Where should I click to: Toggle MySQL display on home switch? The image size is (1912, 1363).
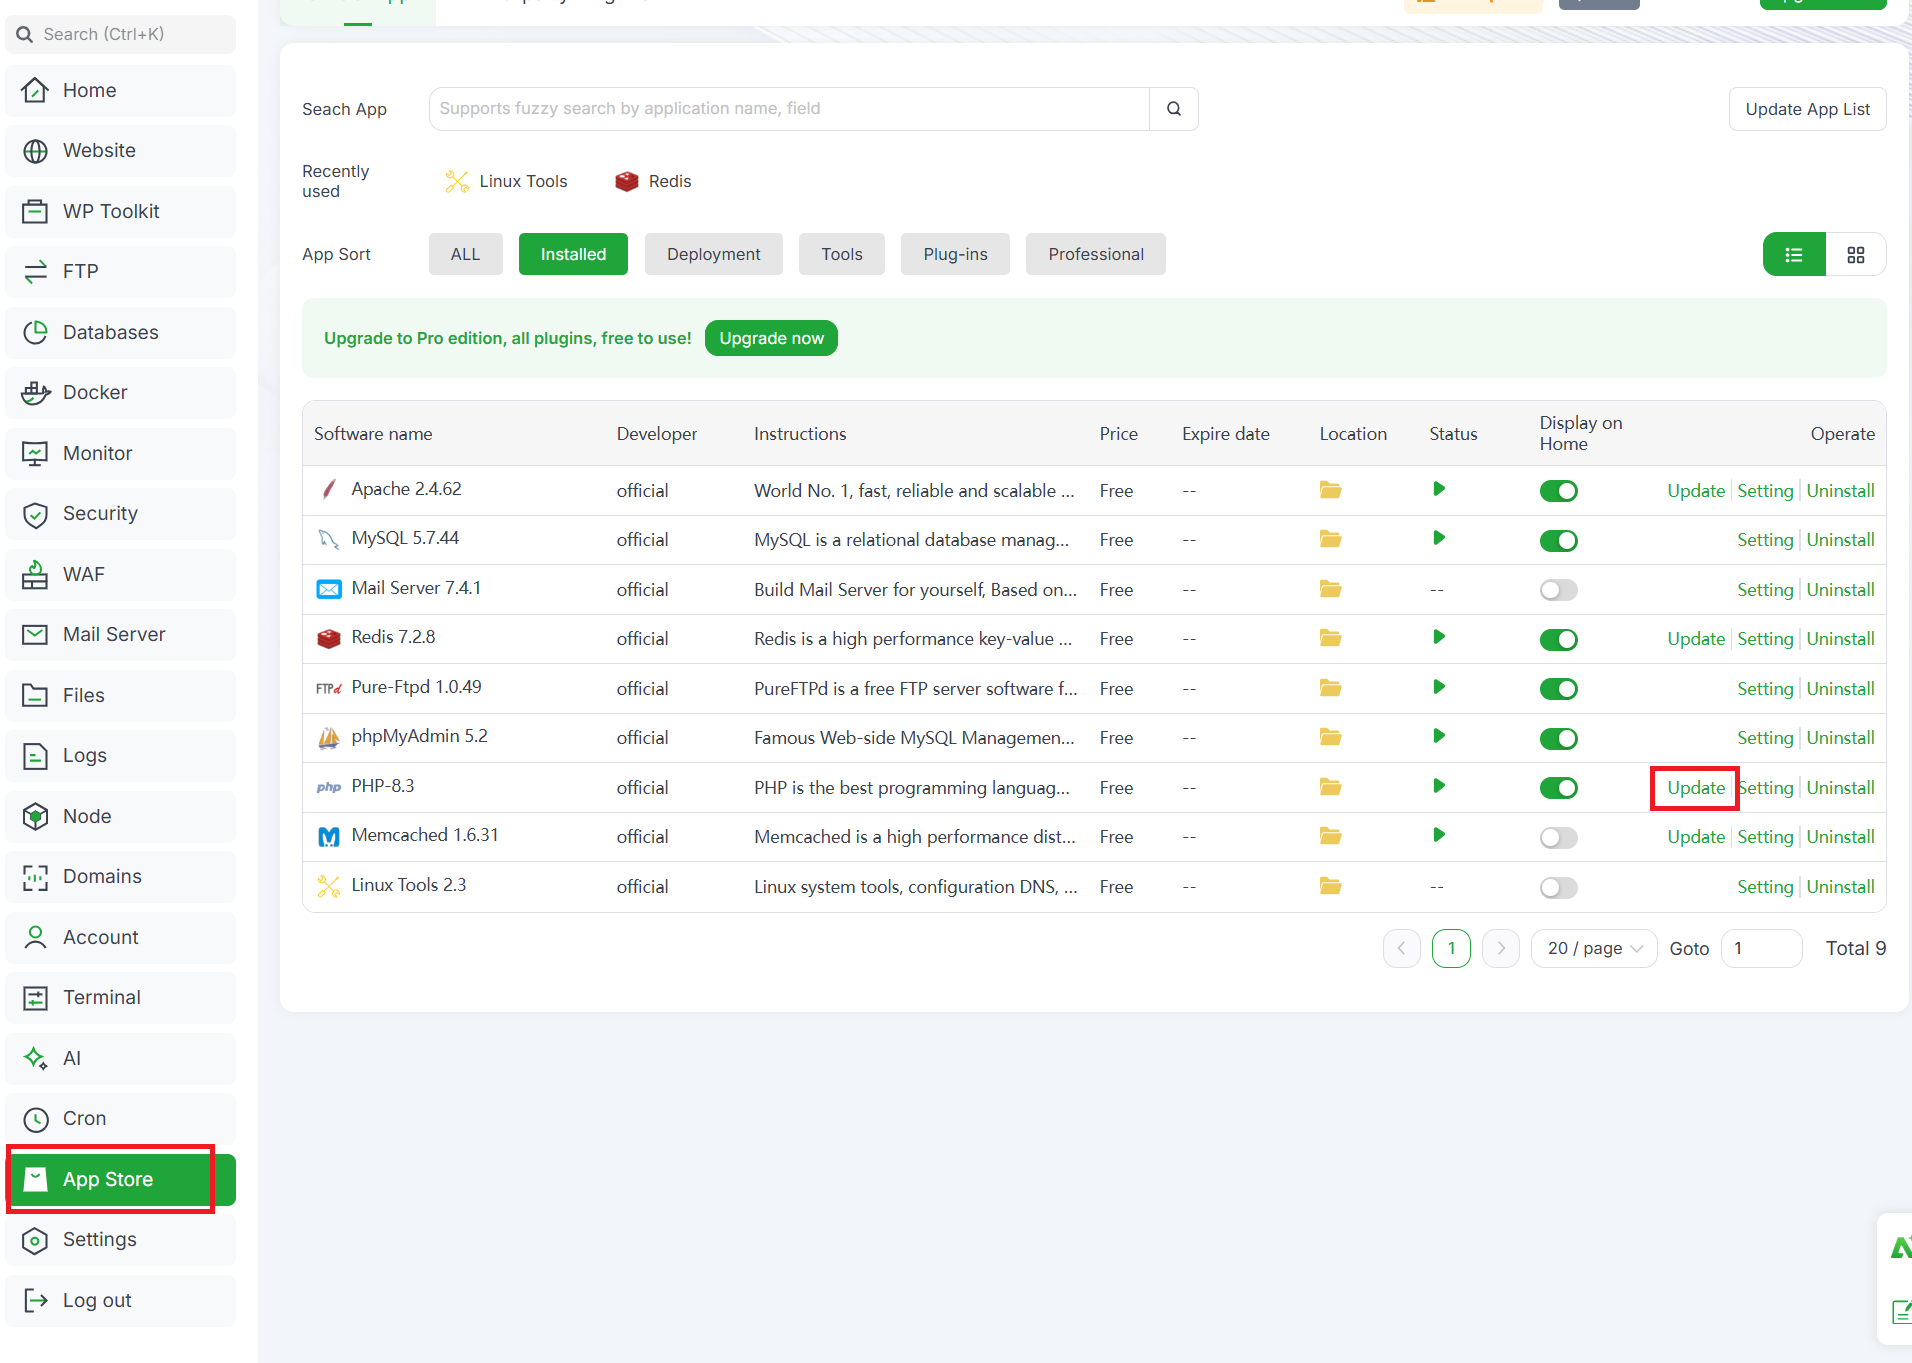click(1558, 541)
